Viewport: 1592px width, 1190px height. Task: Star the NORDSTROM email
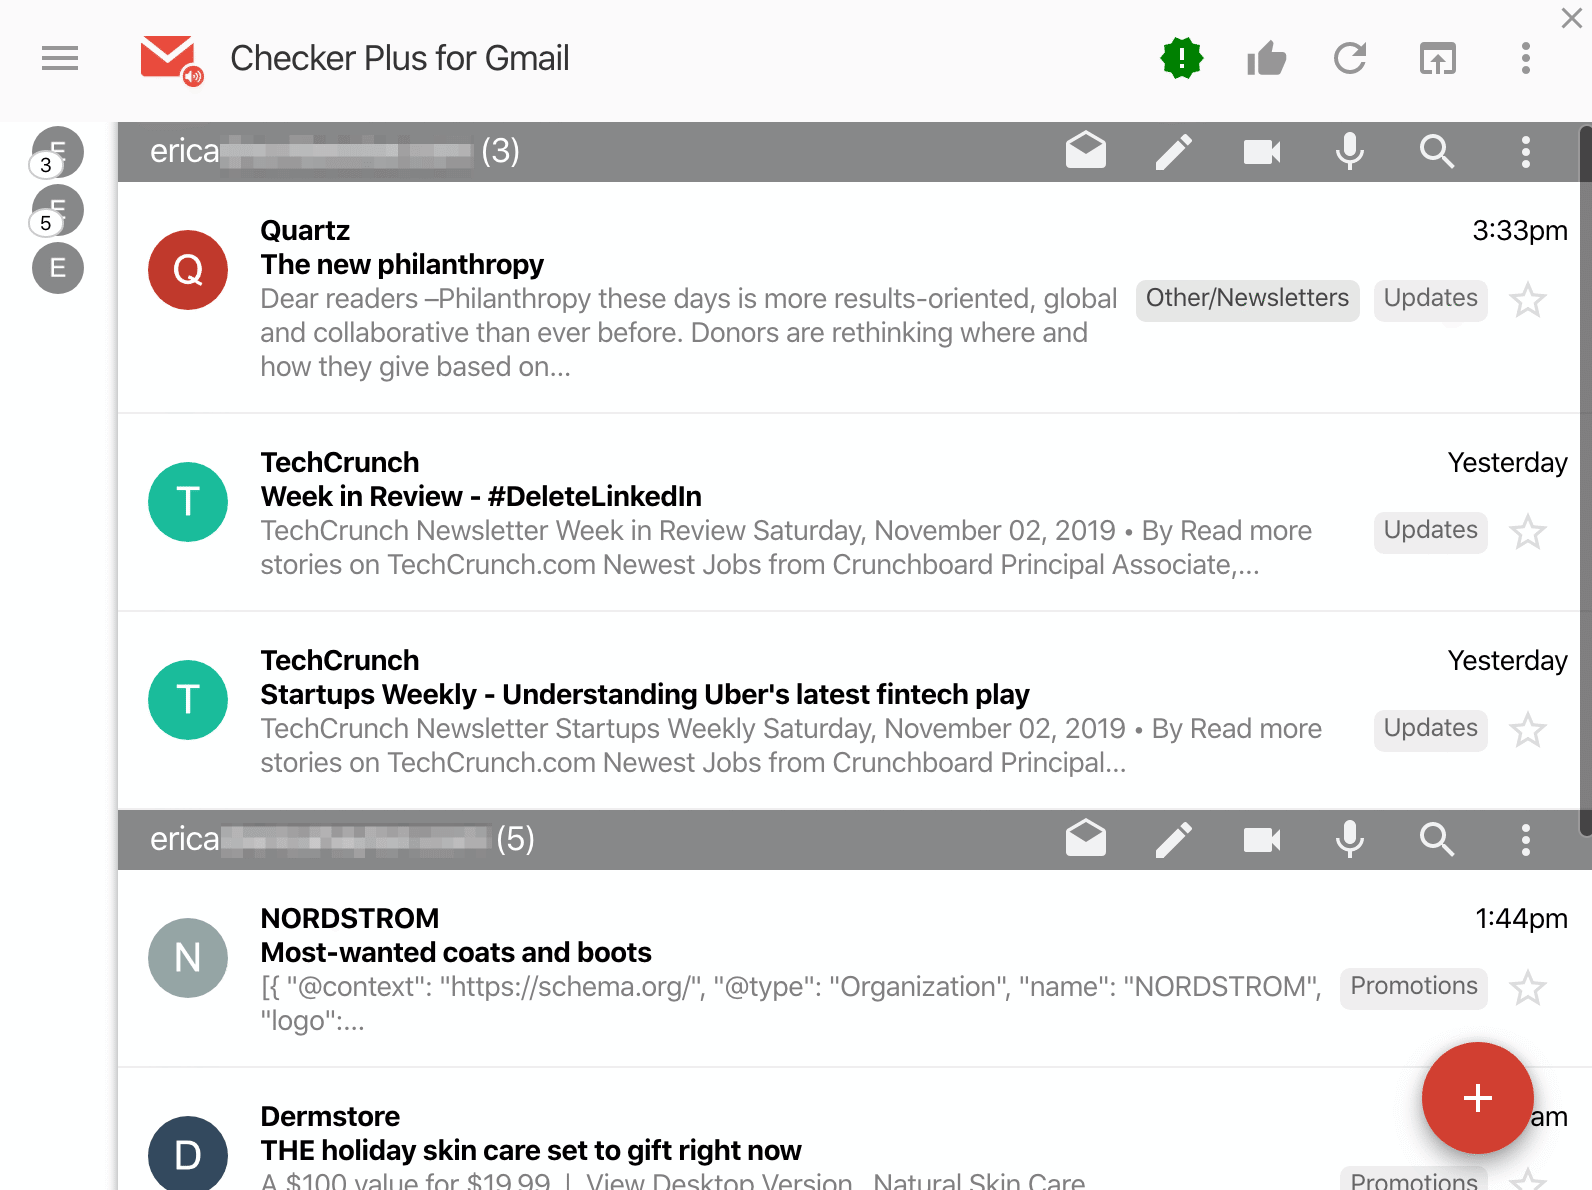[x=1528, y=988]
